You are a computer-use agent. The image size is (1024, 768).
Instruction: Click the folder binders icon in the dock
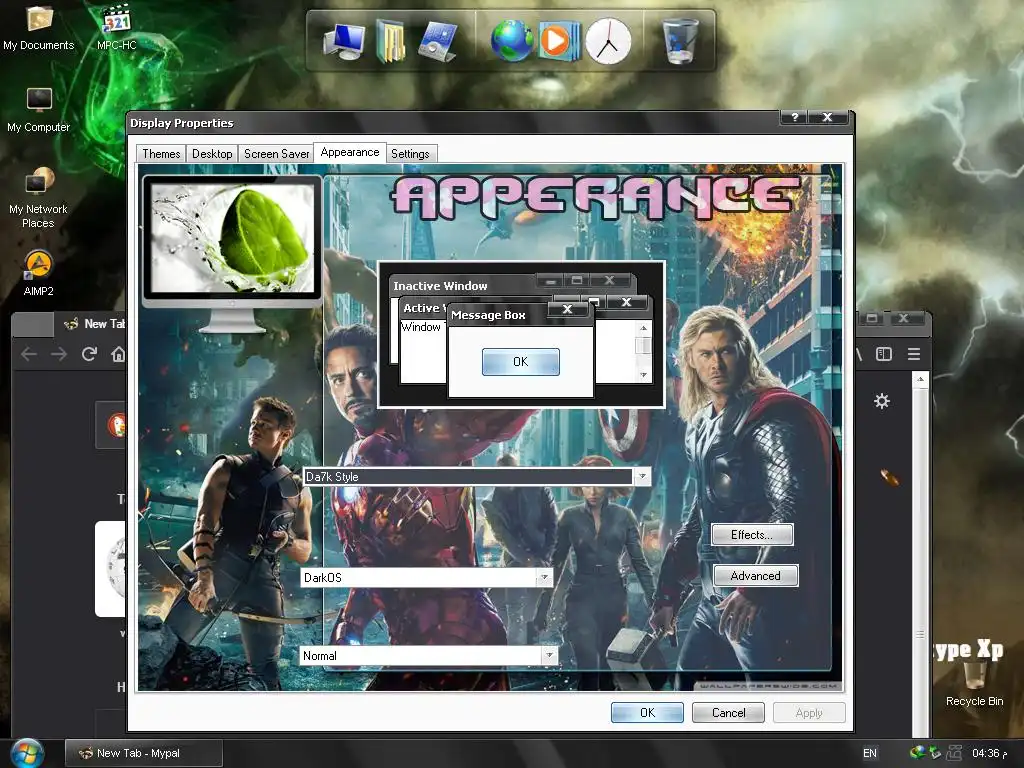(391, 42)
